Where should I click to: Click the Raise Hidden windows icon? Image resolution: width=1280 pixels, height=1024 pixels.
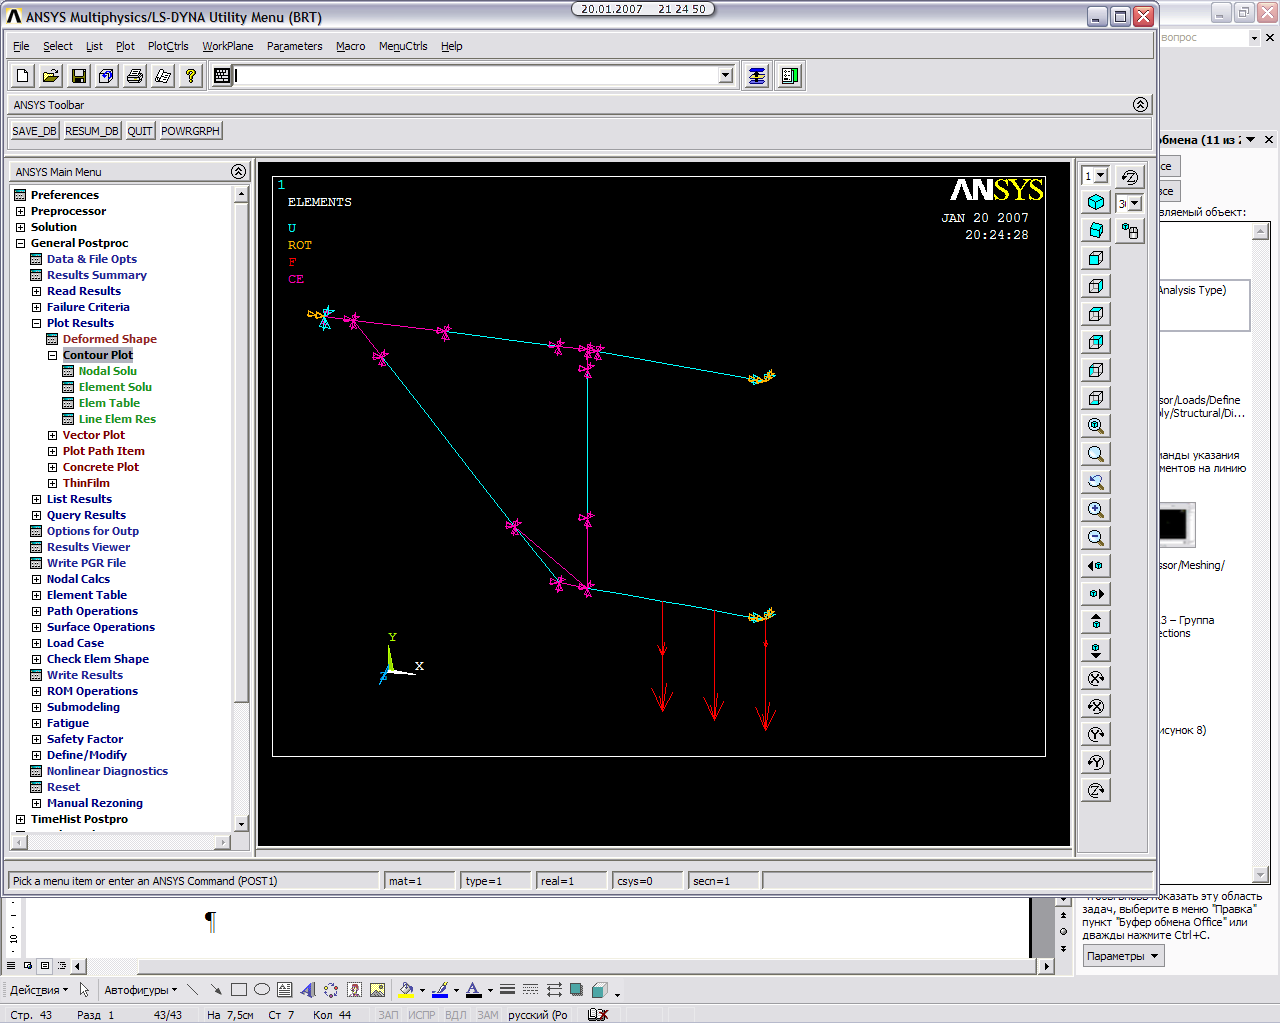click(757, 76)
